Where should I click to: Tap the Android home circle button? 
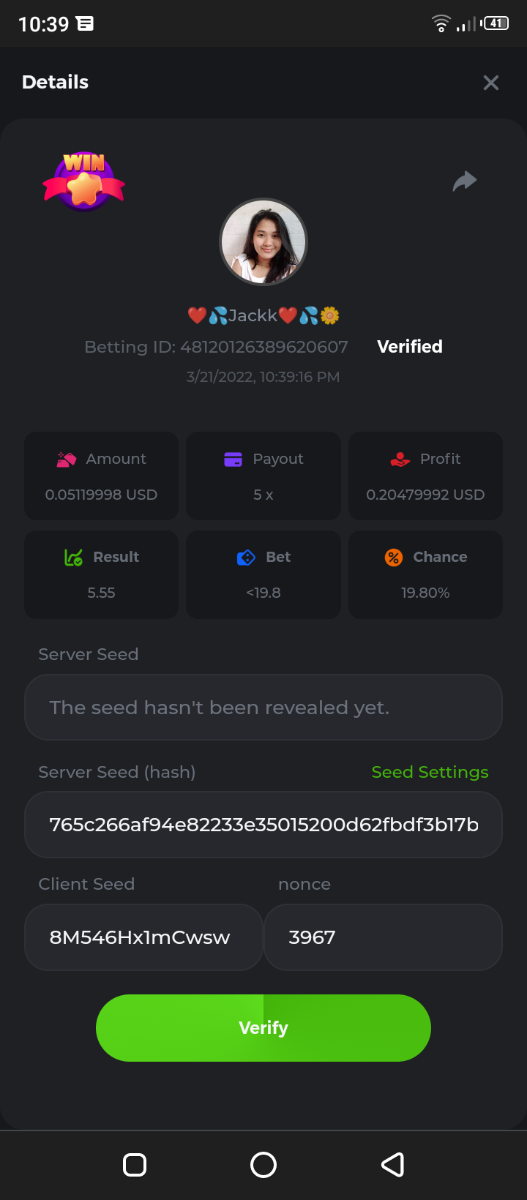[263, 1164]
